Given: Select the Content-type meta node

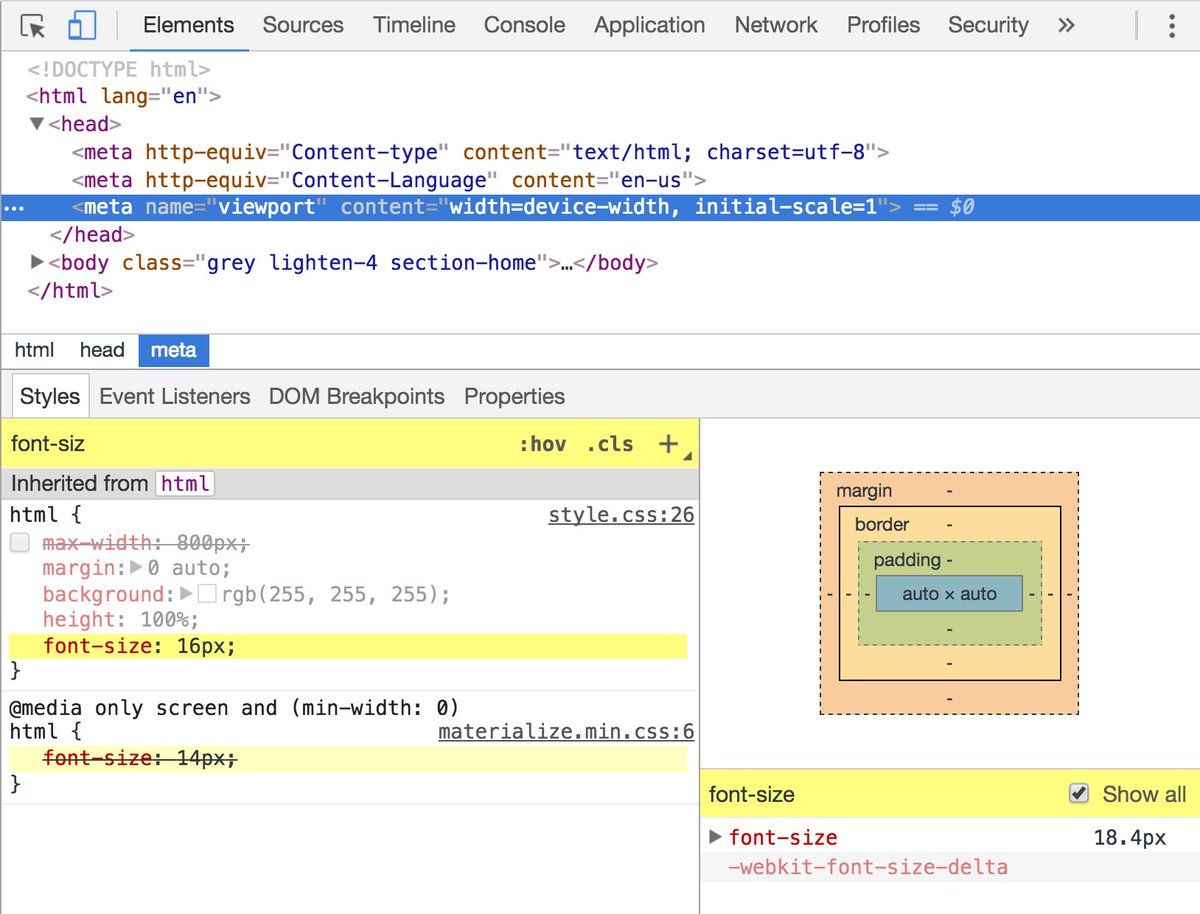Looking at the screenshot, I should [480, 152].
